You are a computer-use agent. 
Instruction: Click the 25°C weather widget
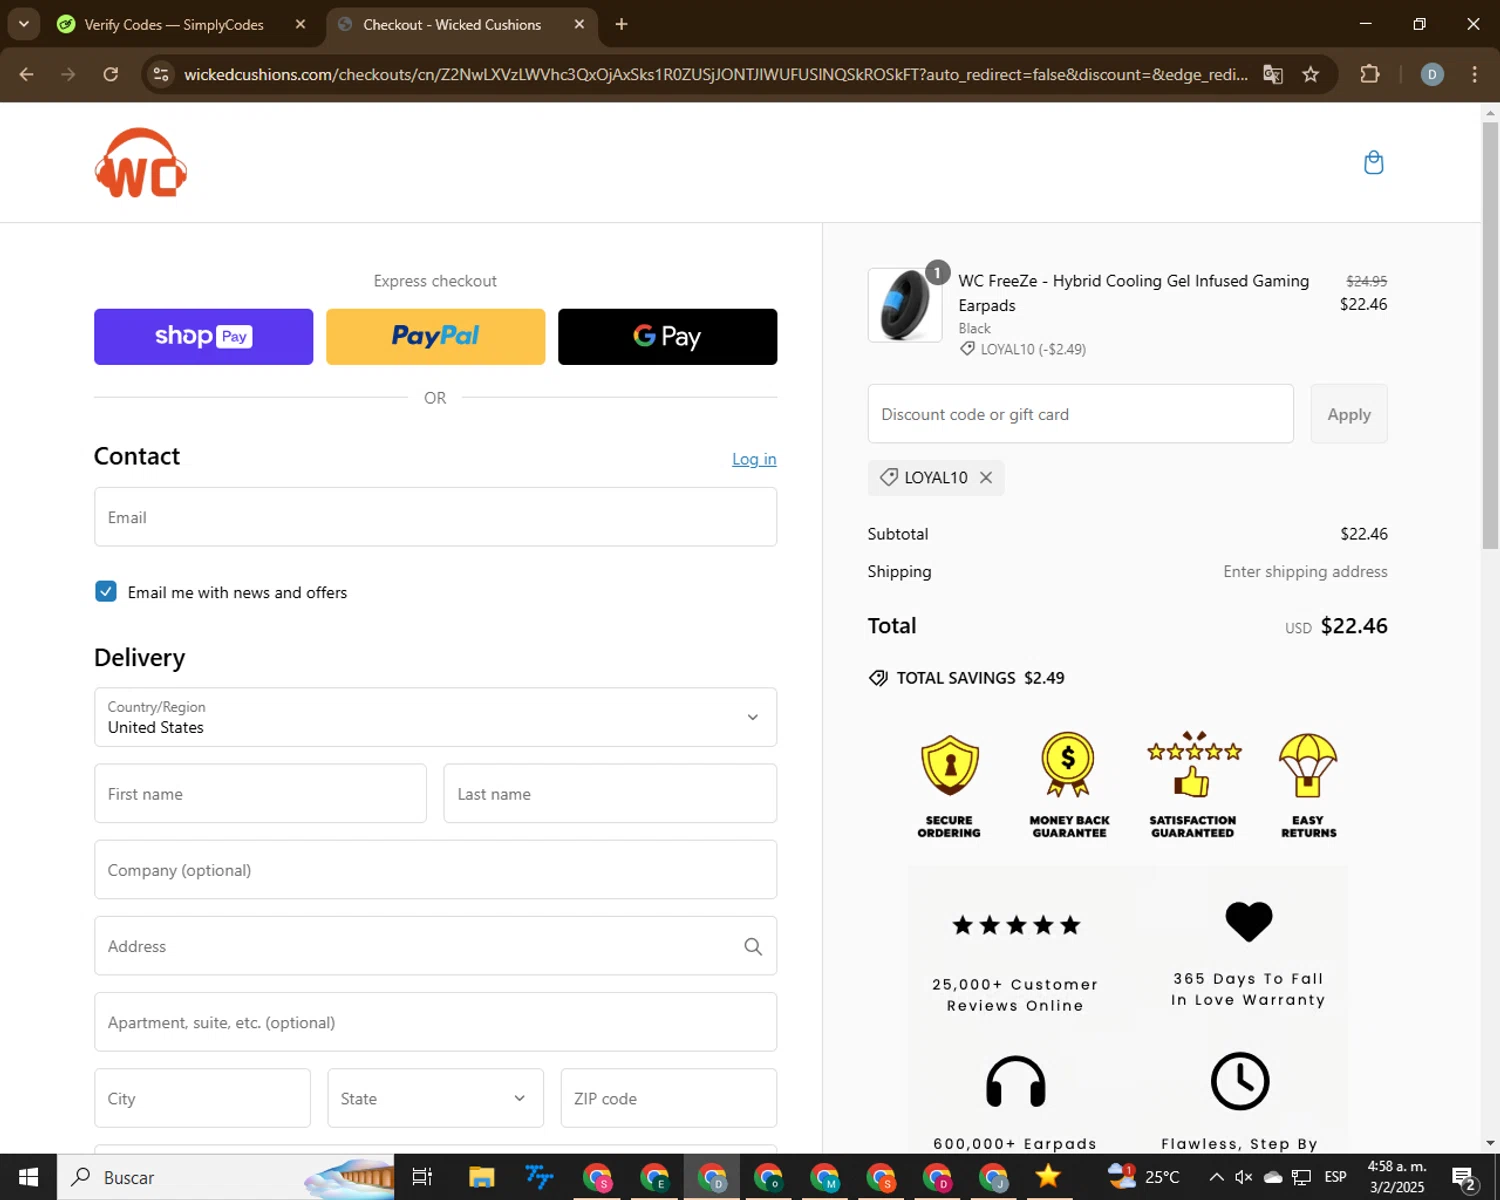[1143, 1176]
